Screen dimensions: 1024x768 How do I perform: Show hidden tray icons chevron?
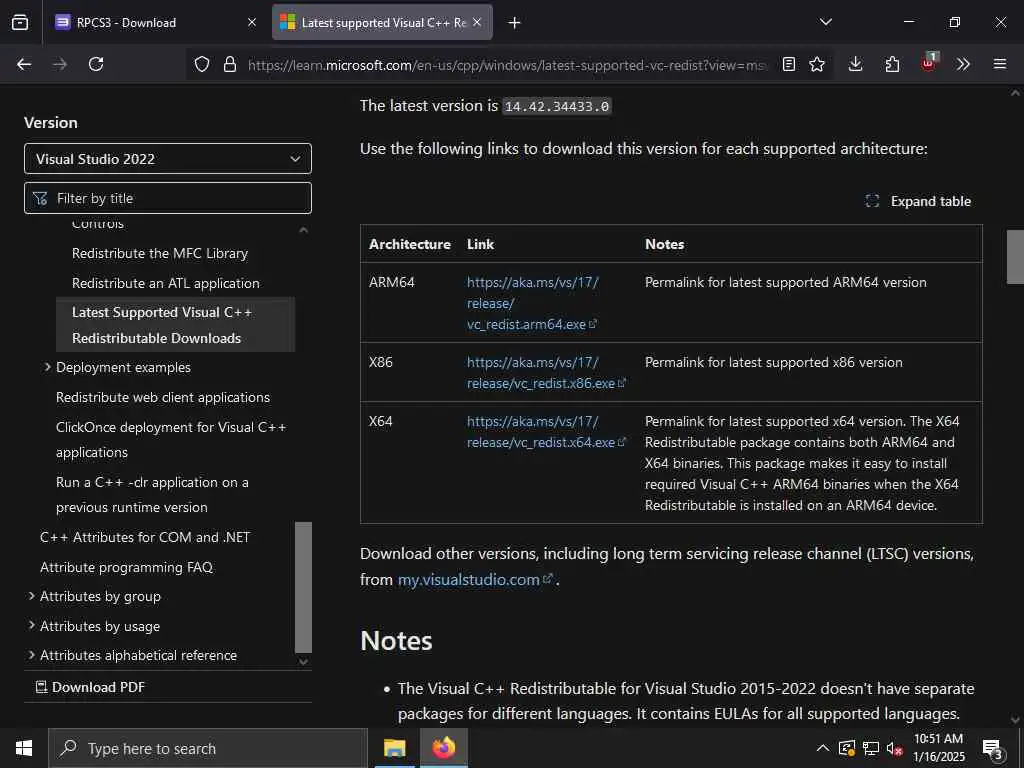click(823, 748)
